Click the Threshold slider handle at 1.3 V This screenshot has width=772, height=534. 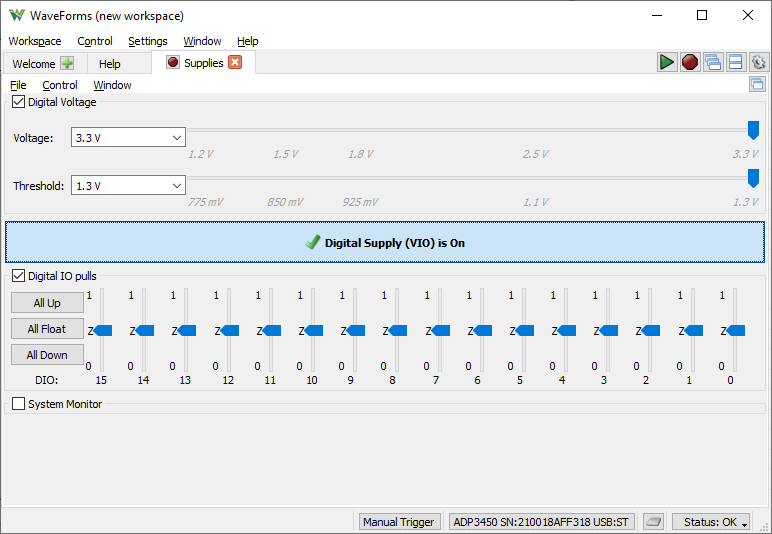[x=753, y=178]
